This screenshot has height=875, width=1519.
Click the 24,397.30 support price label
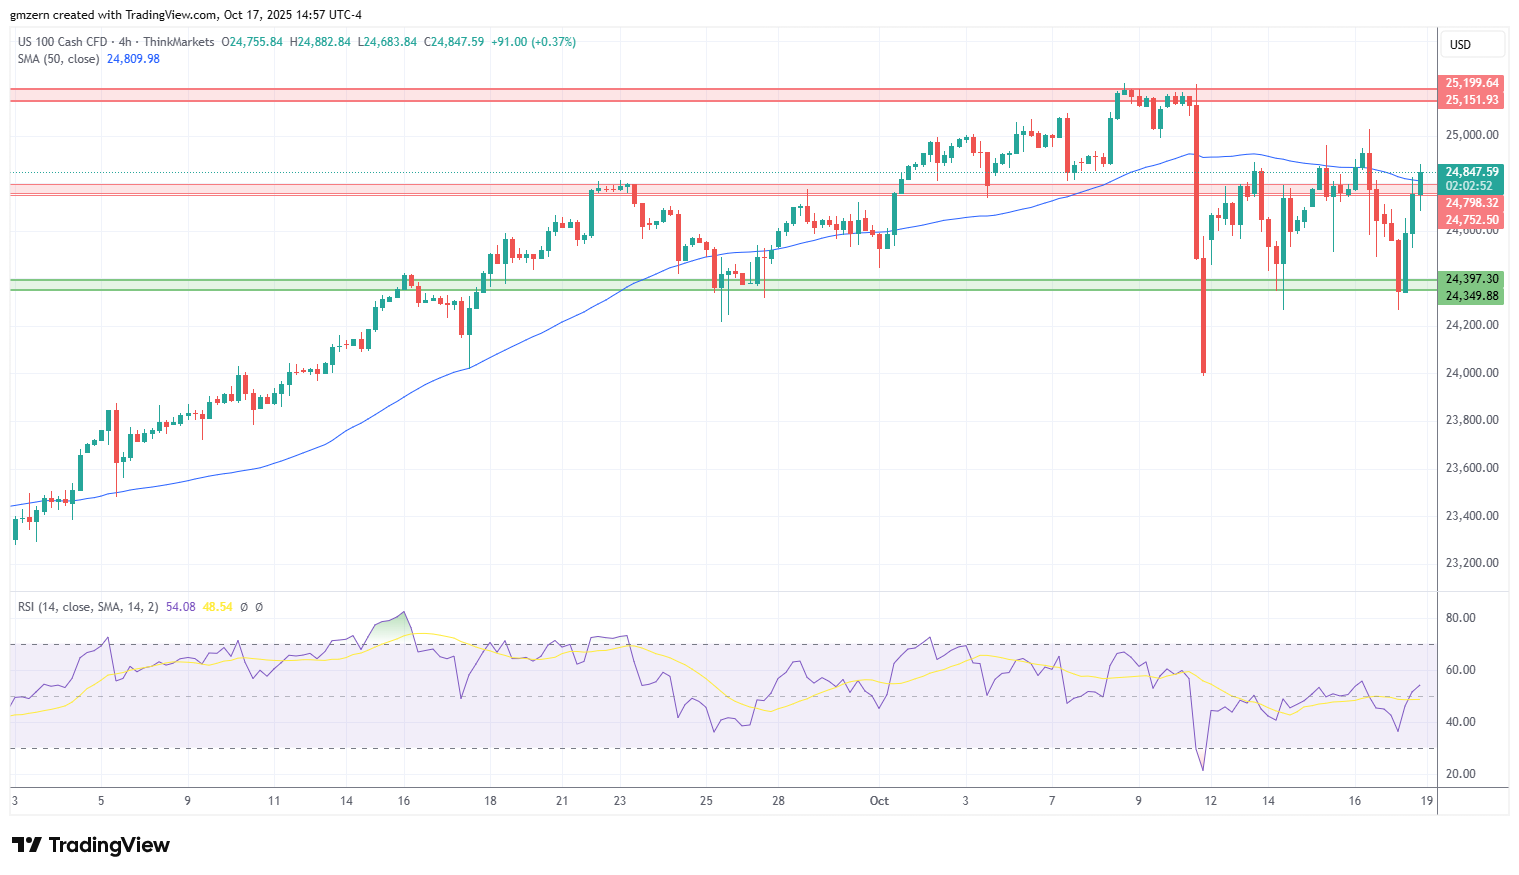point(1472,279)
